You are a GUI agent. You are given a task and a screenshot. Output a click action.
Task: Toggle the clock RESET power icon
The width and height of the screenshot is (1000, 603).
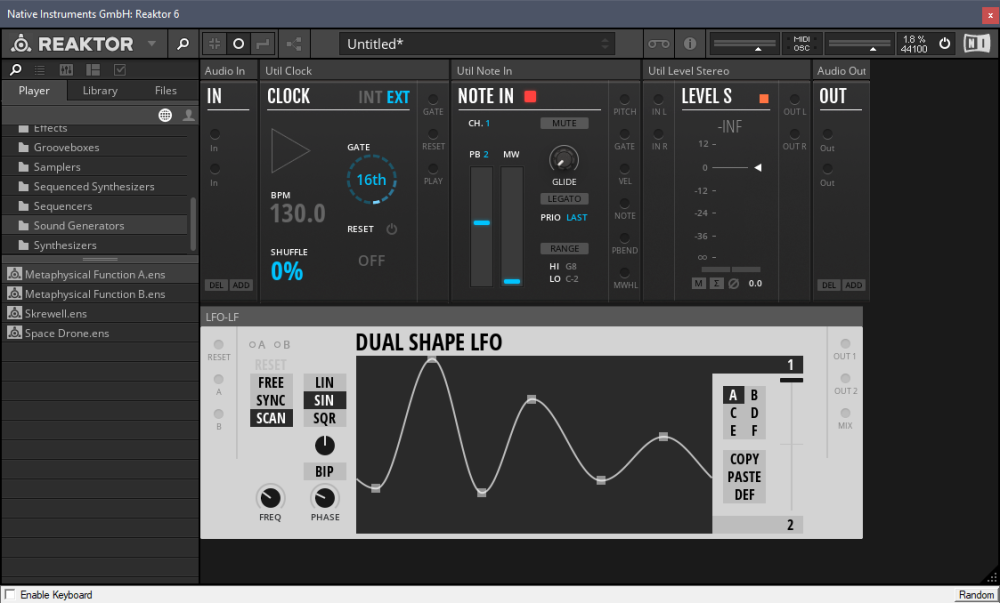392,229
